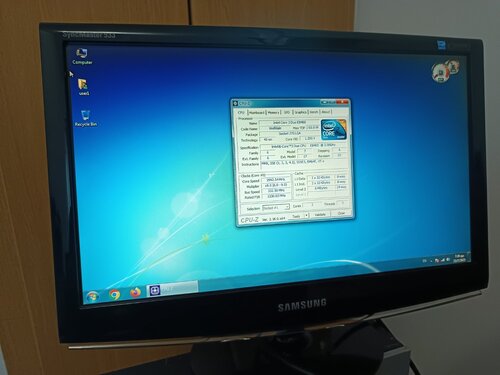
Task: Open the About tab
Action: [x=326, y=112]
